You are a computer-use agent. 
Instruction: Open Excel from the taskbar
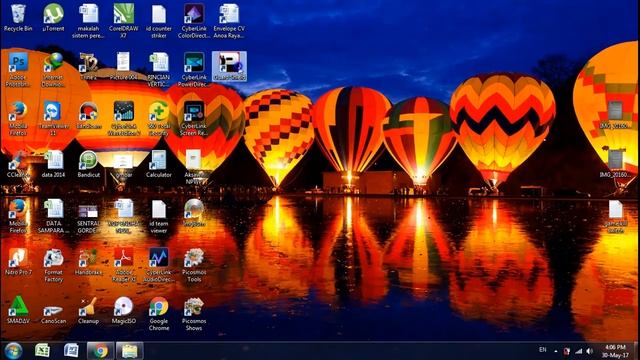42,351
